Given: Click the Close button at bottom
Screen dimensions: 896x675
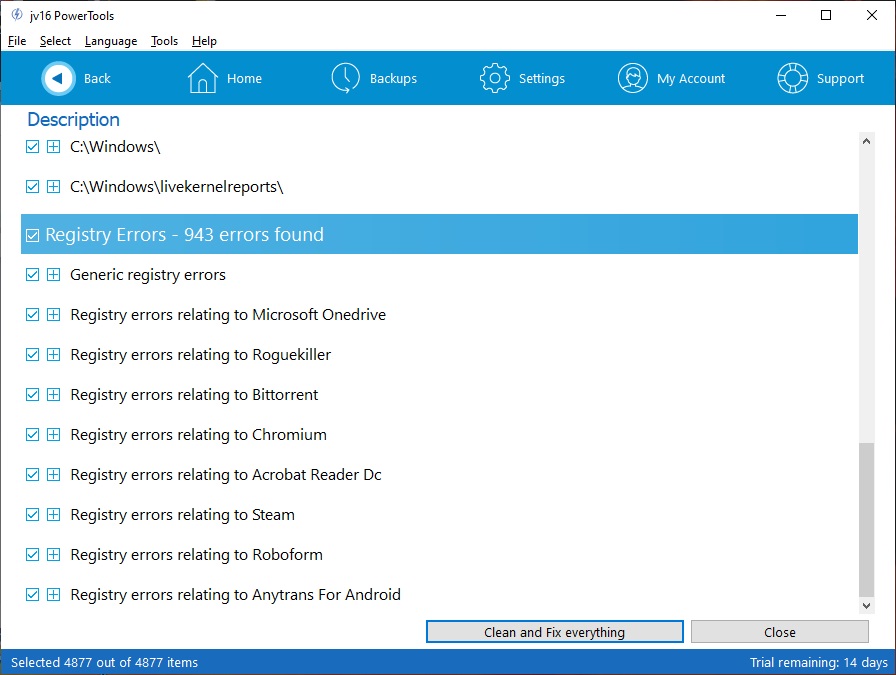Looking at the screenshot, I should 779,632.
